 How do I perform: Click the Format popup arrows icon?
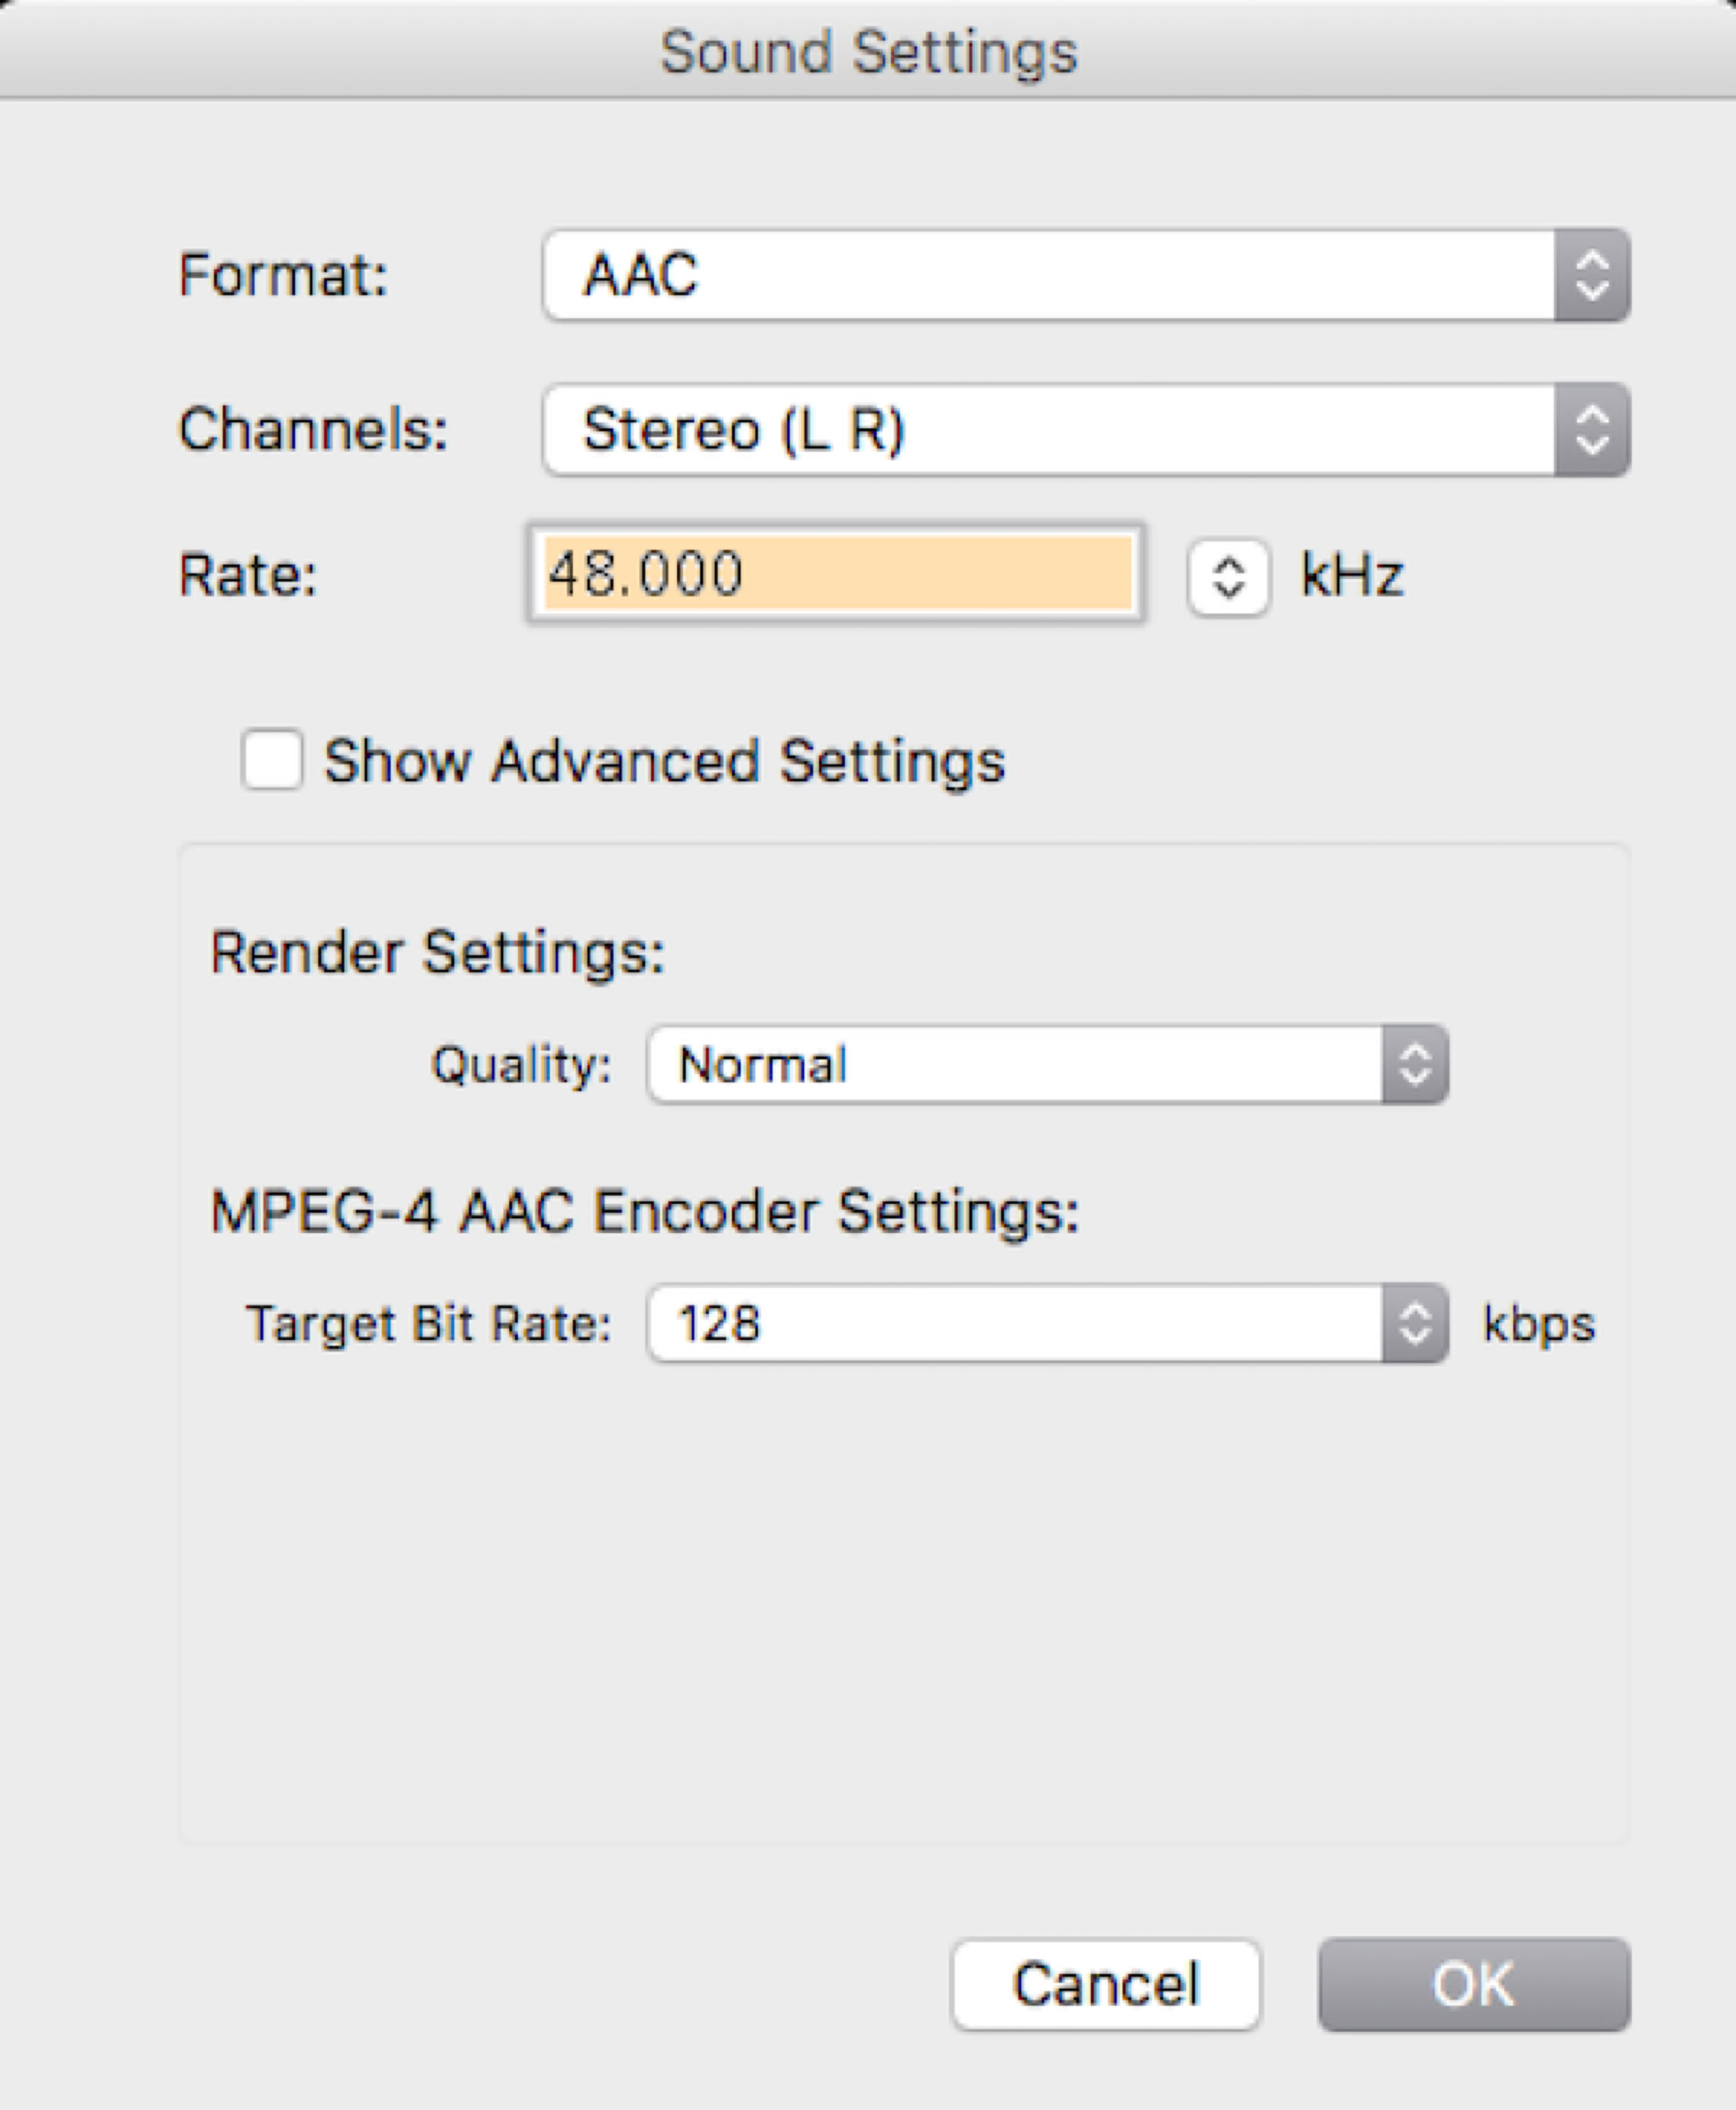(1591, 275)
